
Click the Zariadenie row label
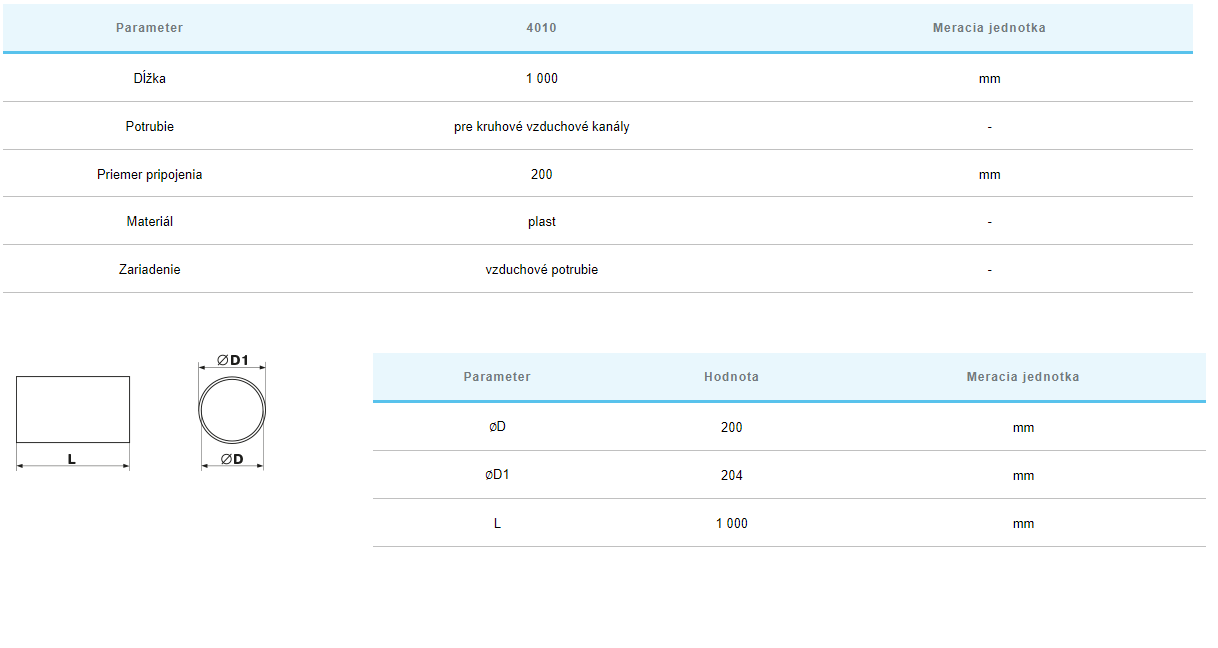coord(149,269)
